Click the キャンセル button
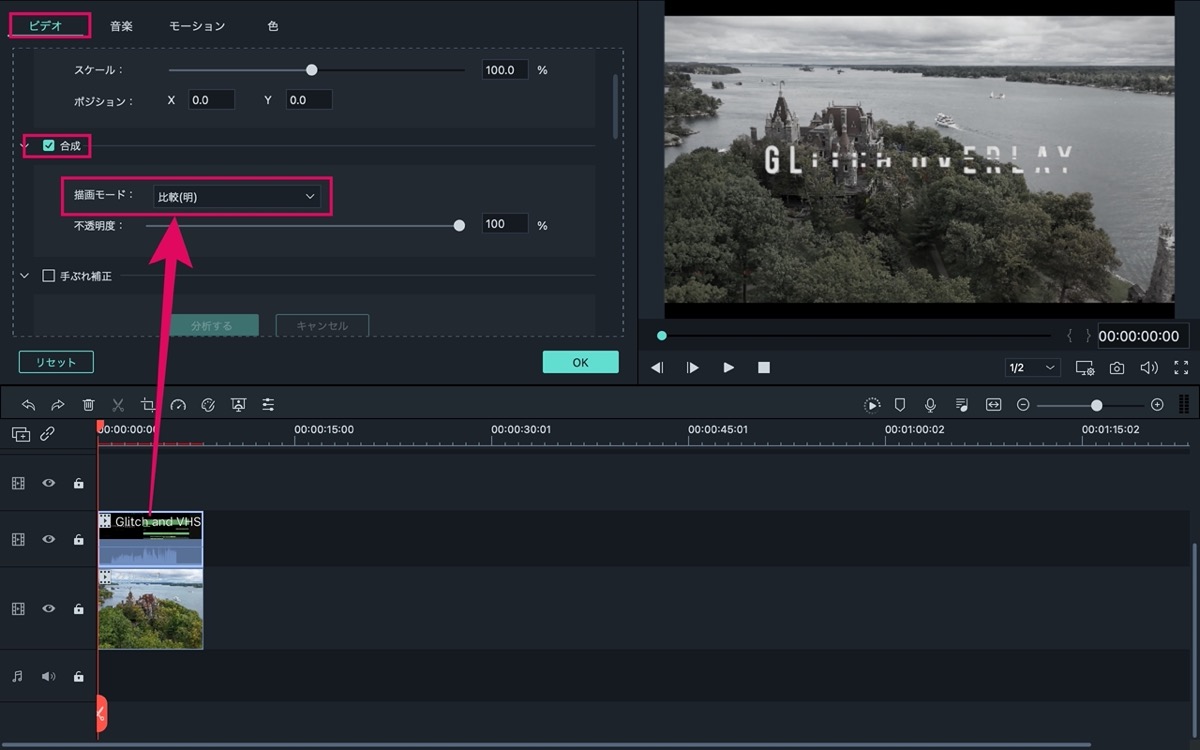 (322, 326)
